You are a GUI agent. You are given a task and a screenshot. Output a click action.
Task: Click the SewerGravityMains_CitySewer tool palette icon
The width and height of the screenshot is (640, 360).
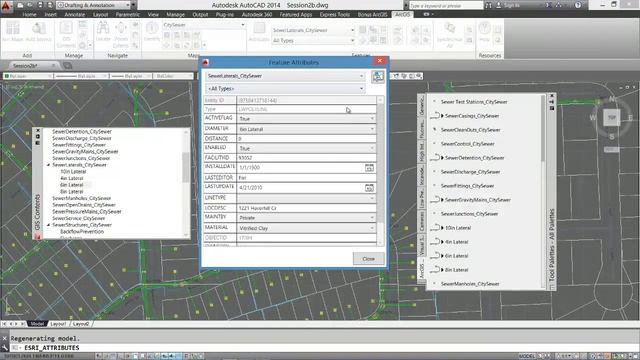click(436, 200)
